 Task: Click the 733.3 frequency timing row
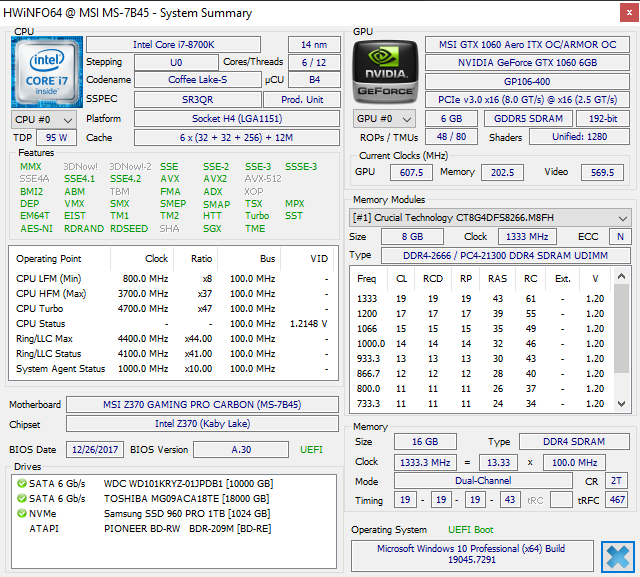(481, 404)
